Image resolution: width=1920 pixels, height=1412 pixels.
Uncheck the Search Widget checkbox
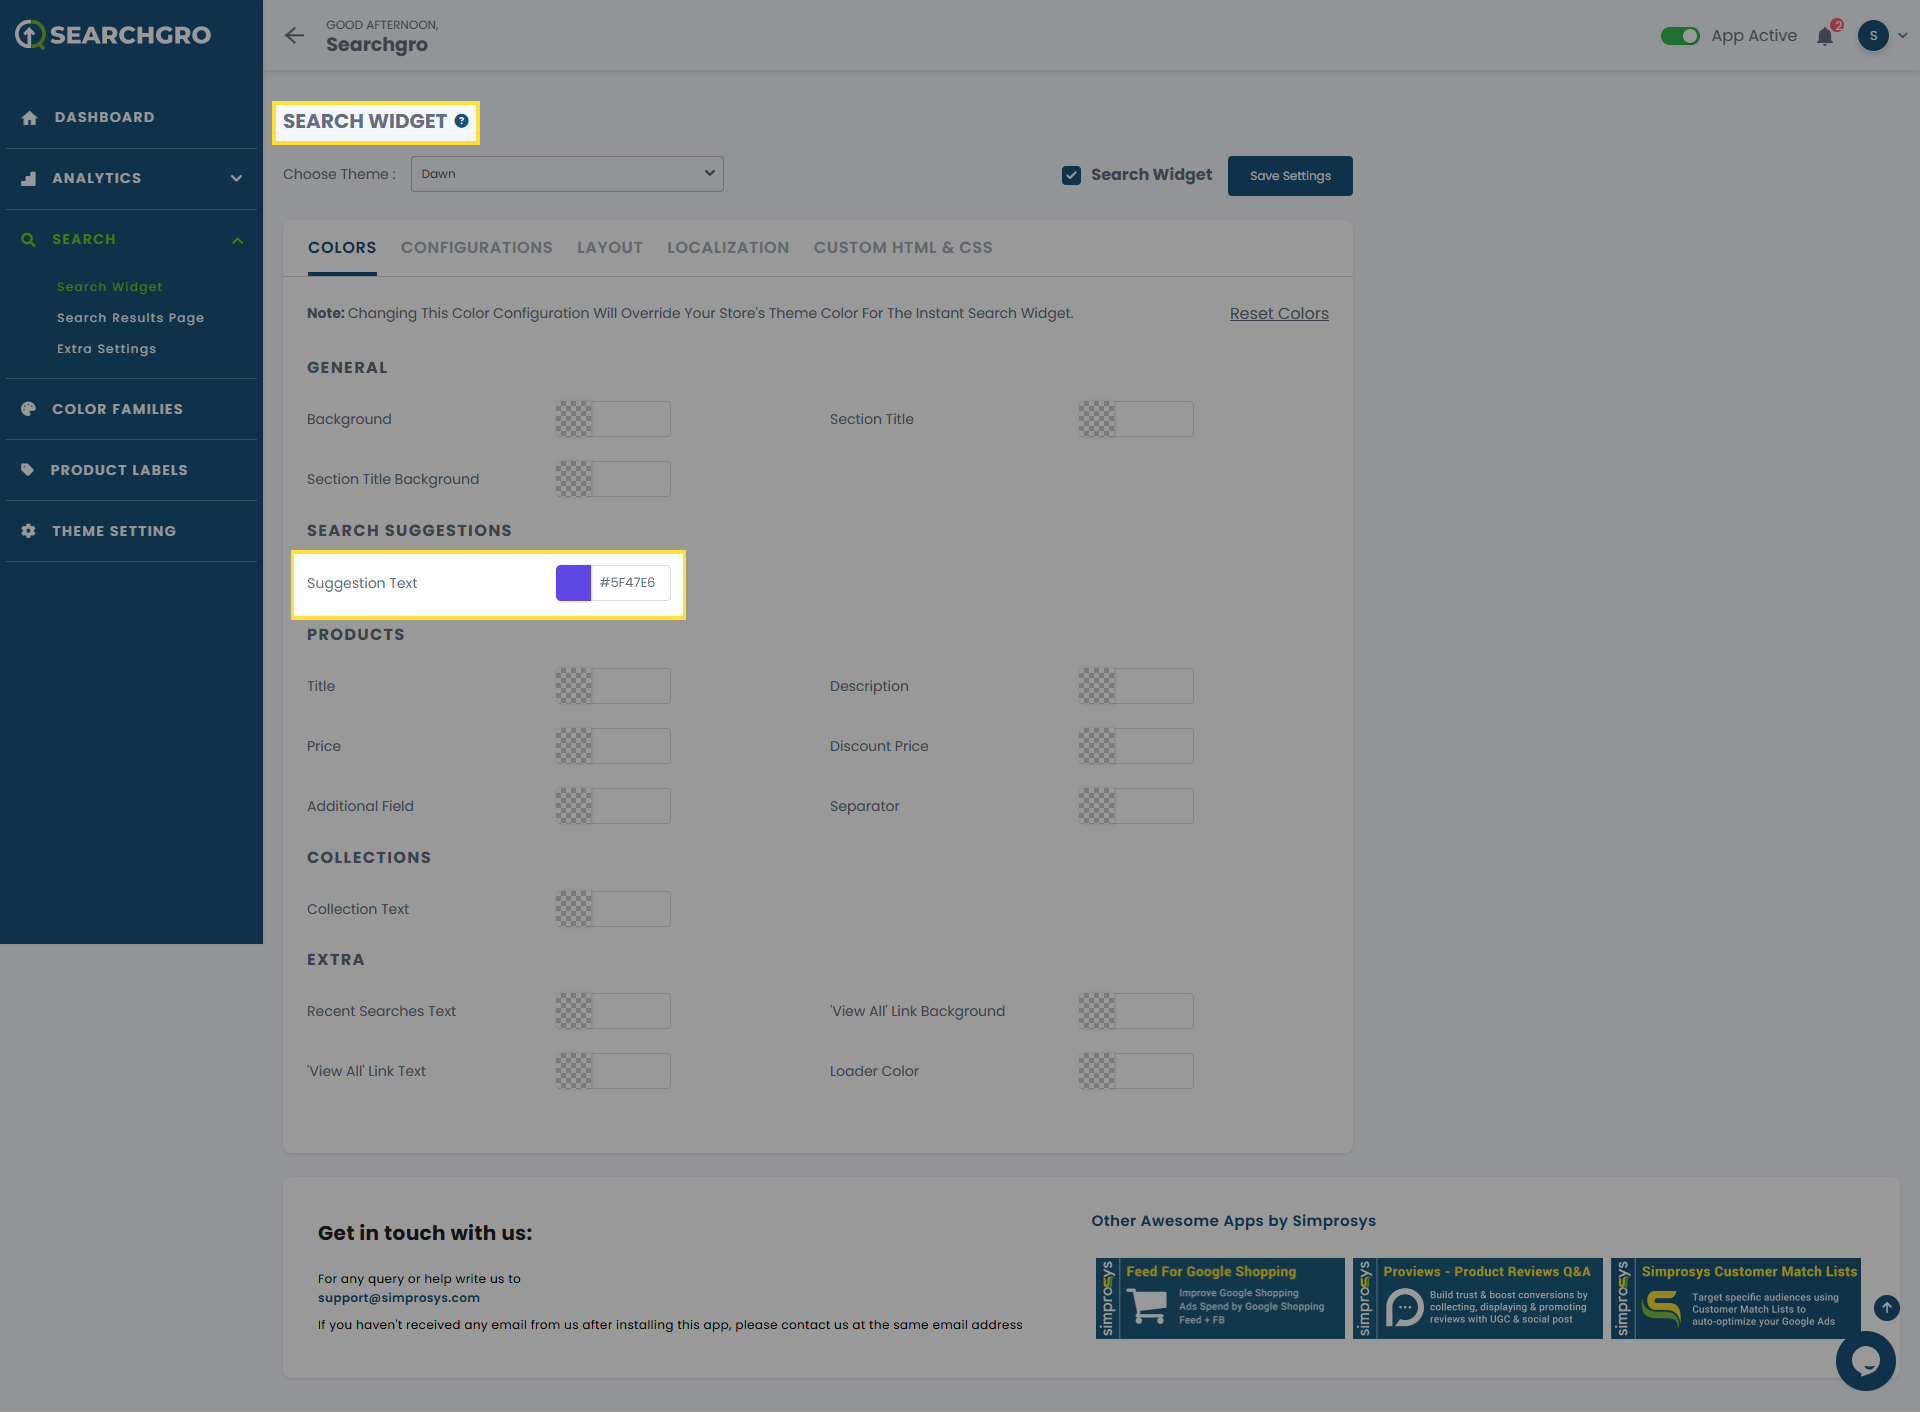(1071, 175)
